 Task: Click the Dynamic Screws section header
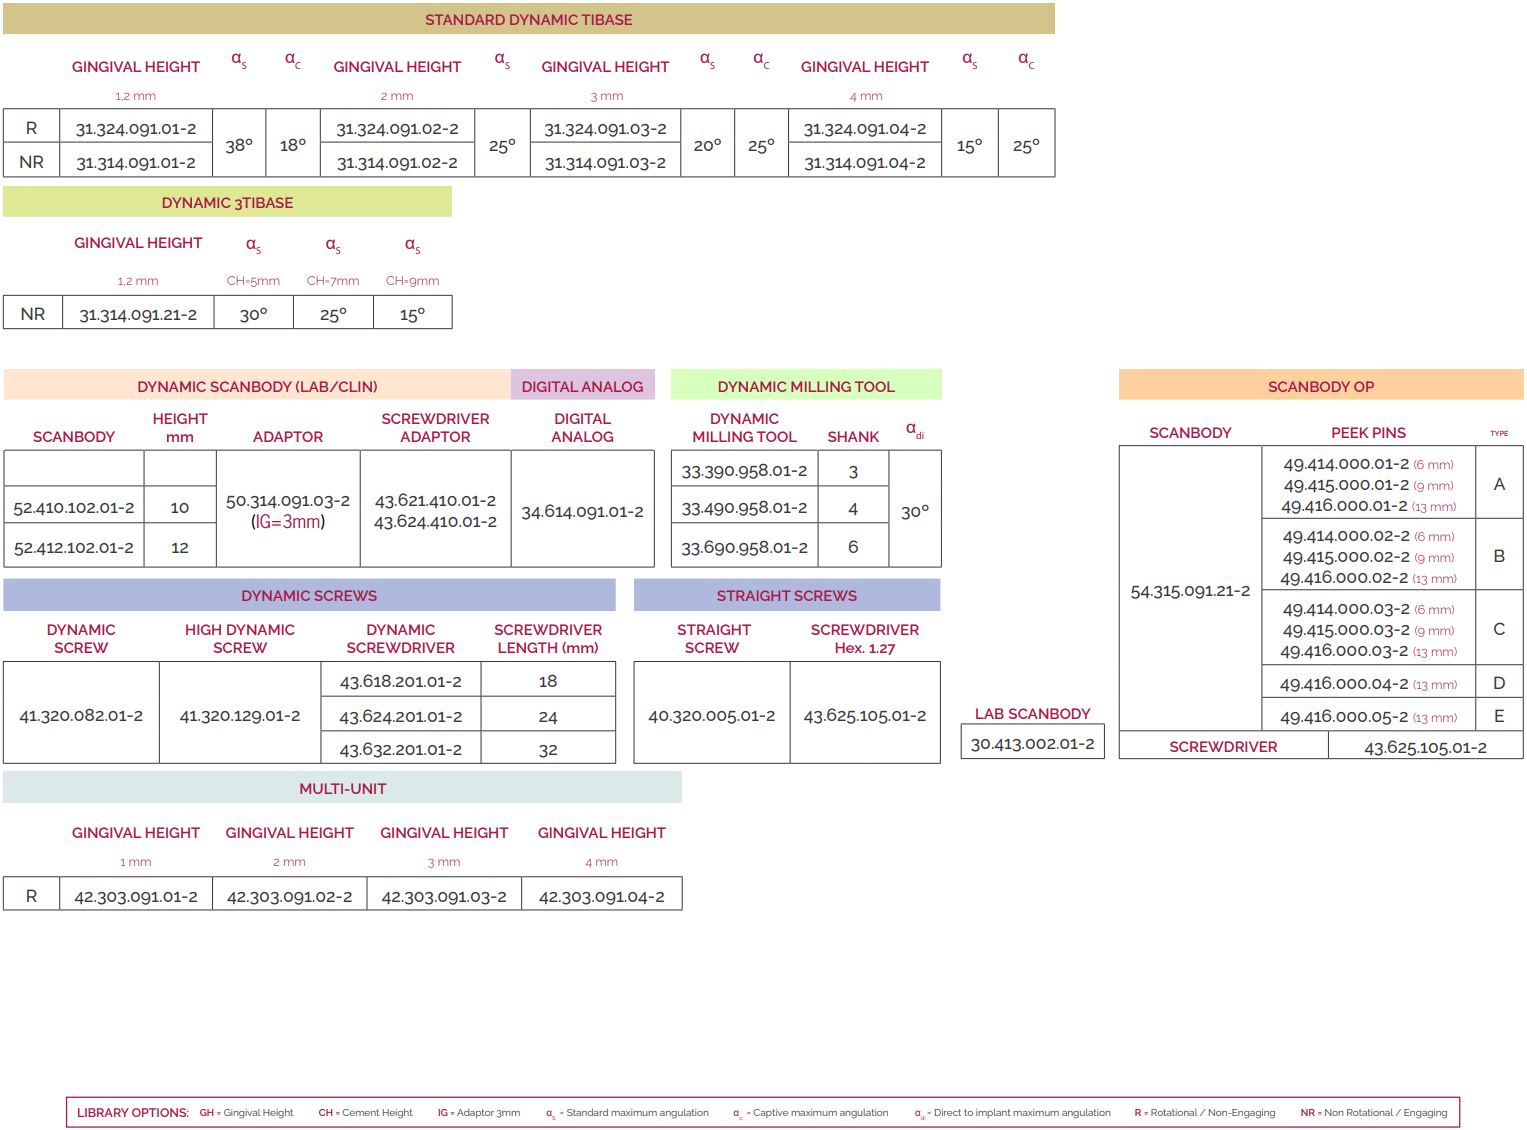pos(309,595)
